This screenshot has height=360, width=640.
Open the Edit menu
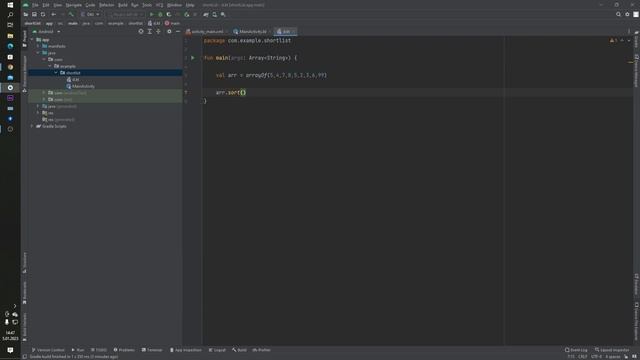pyautogui.click(x=46, y=5)
